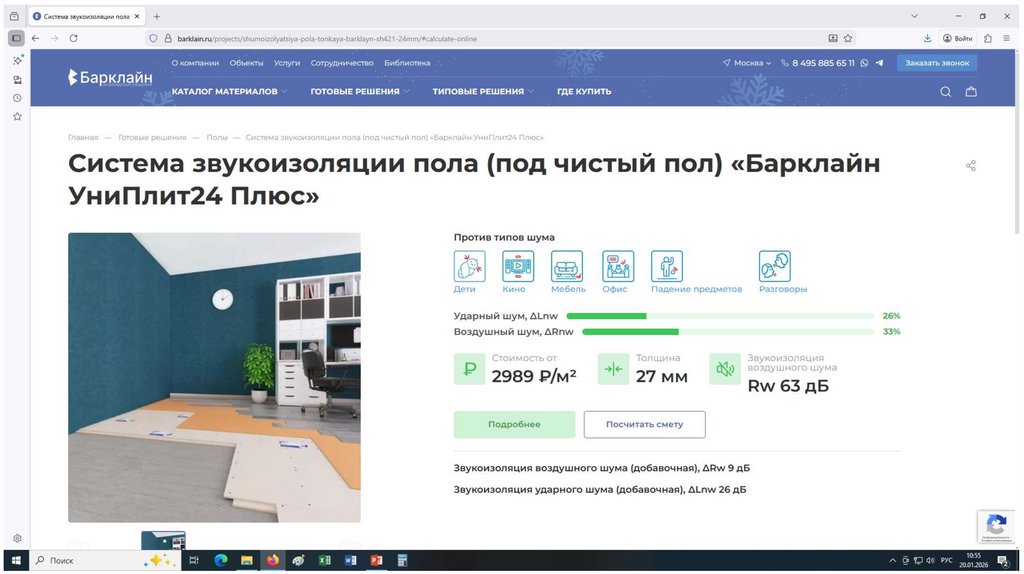
Task: Click the Ударный шум ΔLnw progress bar
Action: [720, 316]
